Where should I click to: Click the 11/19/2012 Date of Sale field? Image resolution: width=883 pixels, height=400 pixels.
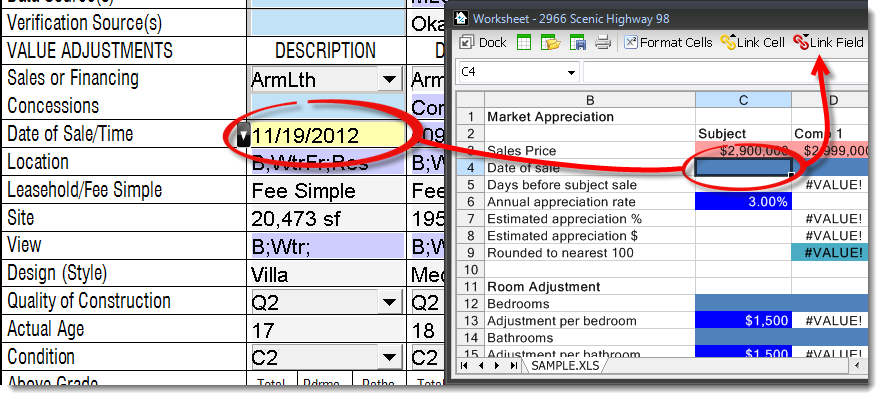tap(327, 135)
